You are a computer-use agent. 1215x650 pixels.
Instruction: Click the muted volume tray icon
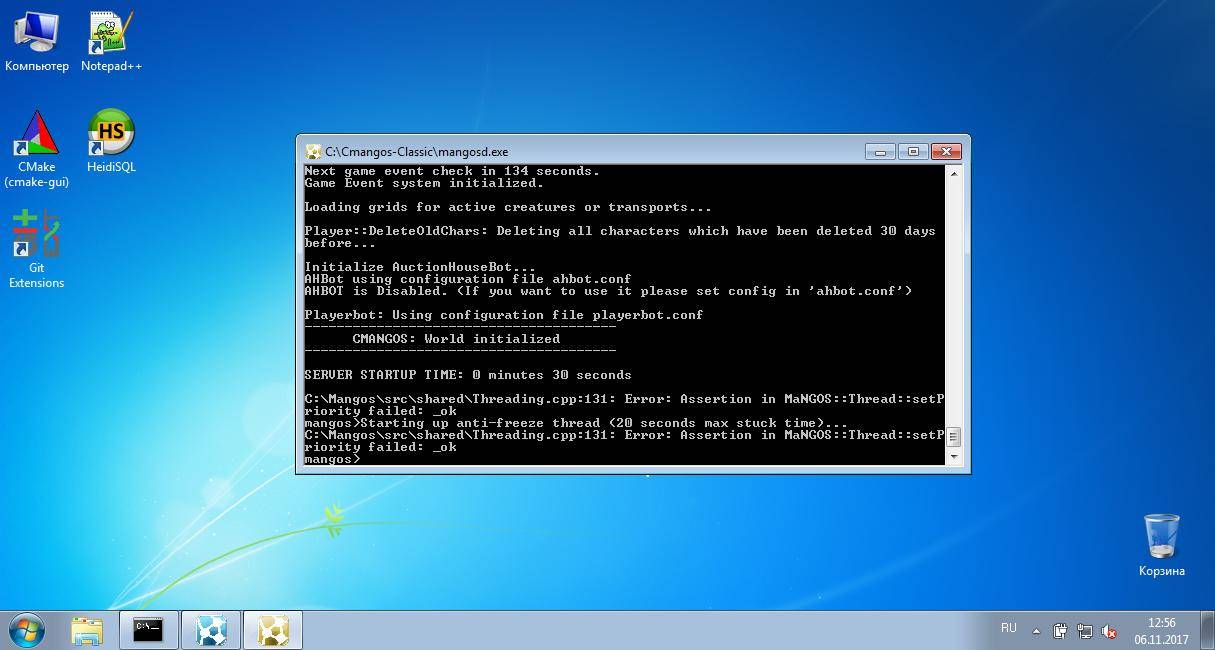point(1109,631)
